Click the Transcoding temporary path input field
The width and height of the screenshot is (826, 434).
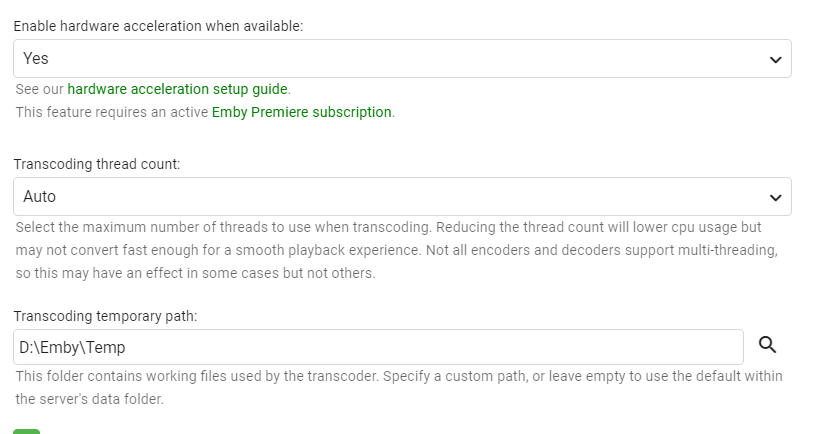[378, 347]
